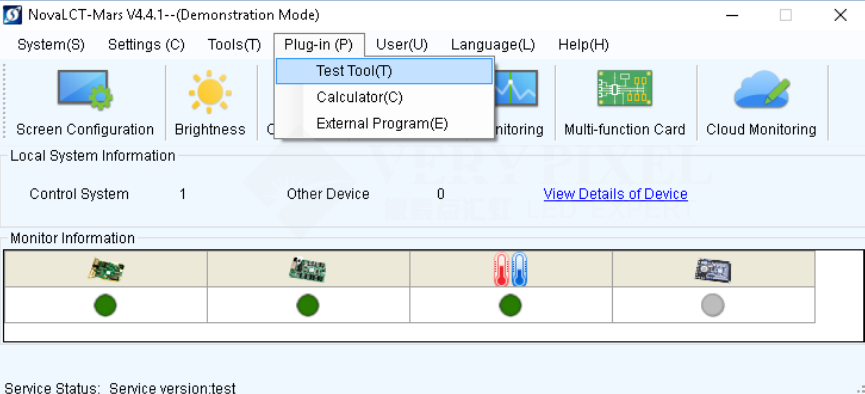Click the multi-function card header icon
The image size is (865, 394).
pos(713,269)
